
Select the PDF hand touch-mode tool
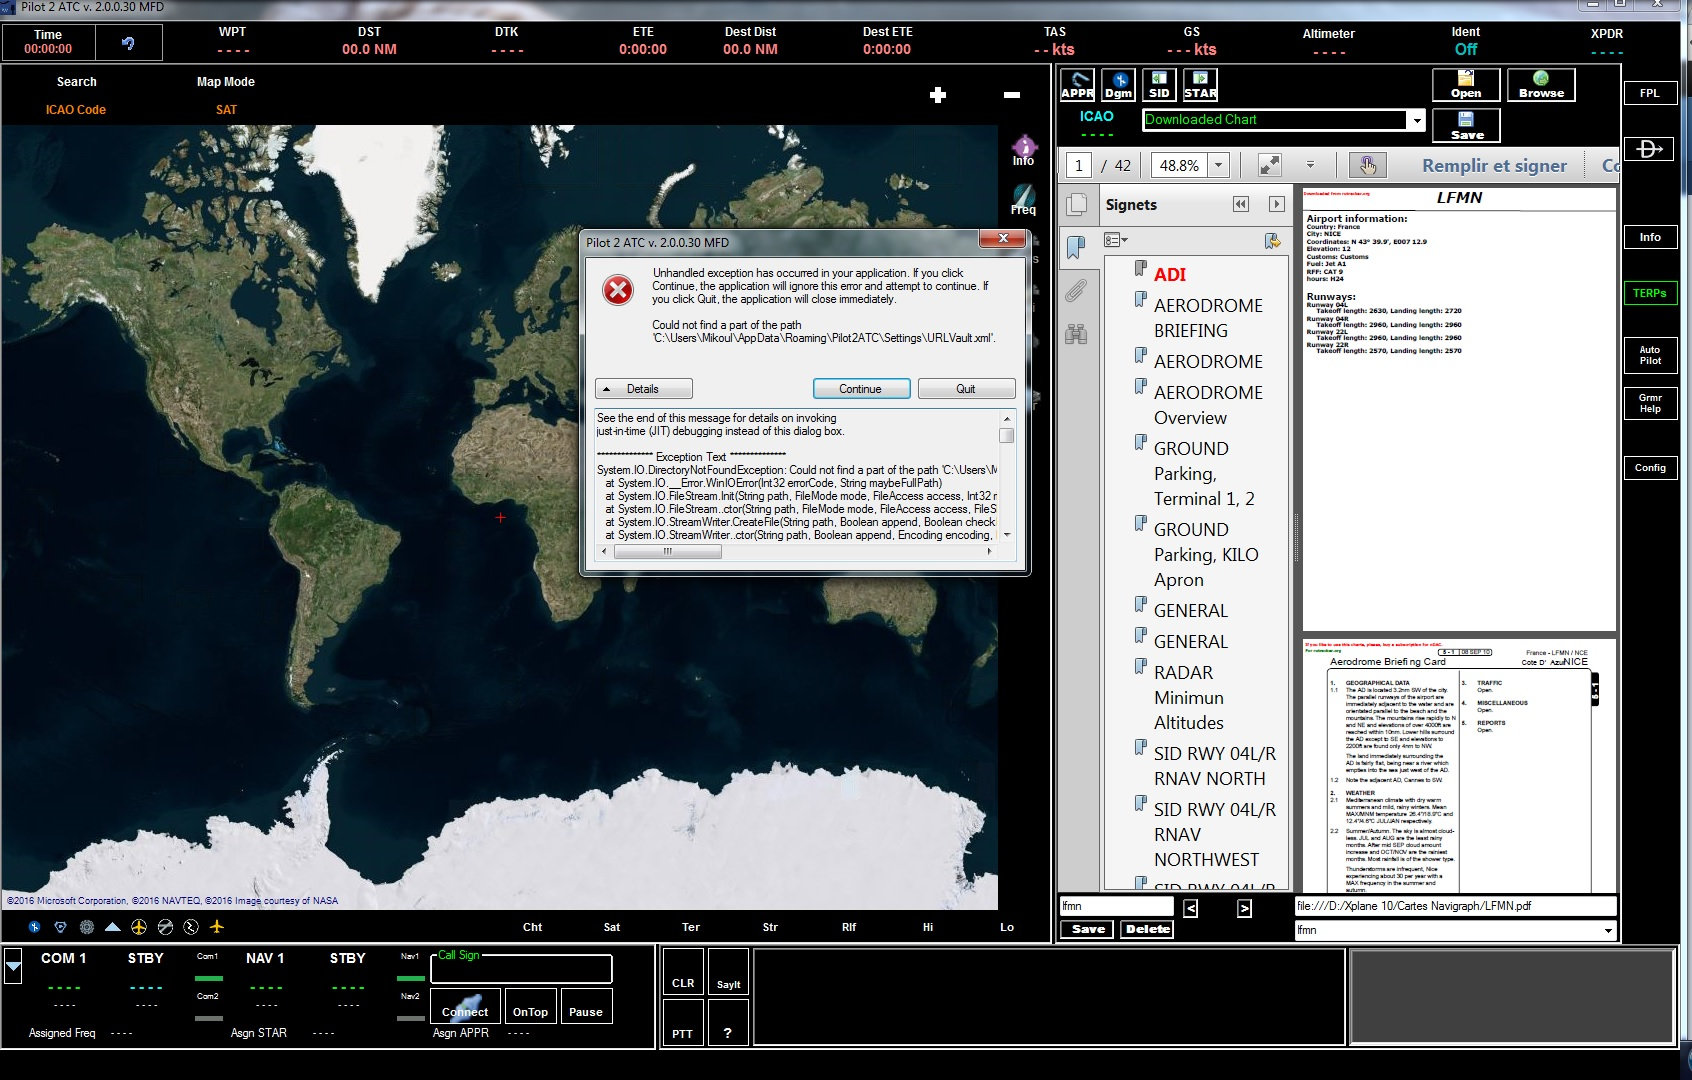click(x=1368, y=165)
